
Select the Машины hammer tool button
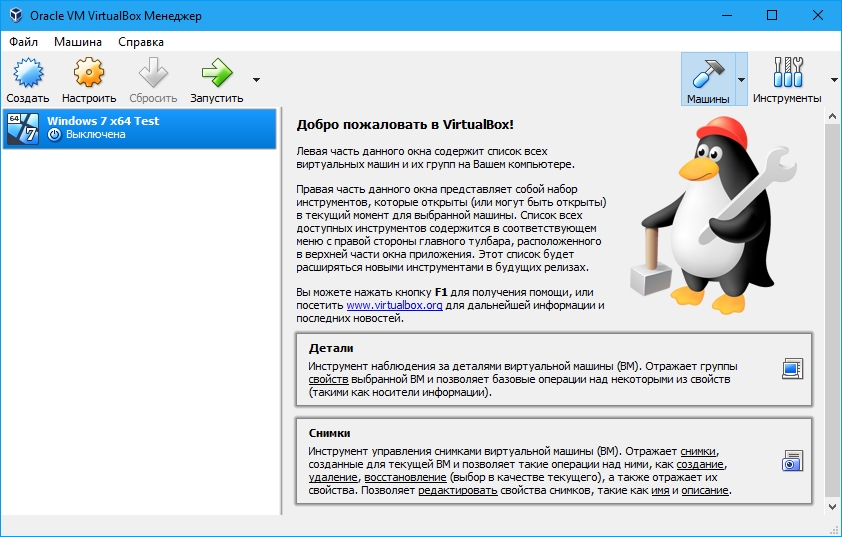[708, 79]
